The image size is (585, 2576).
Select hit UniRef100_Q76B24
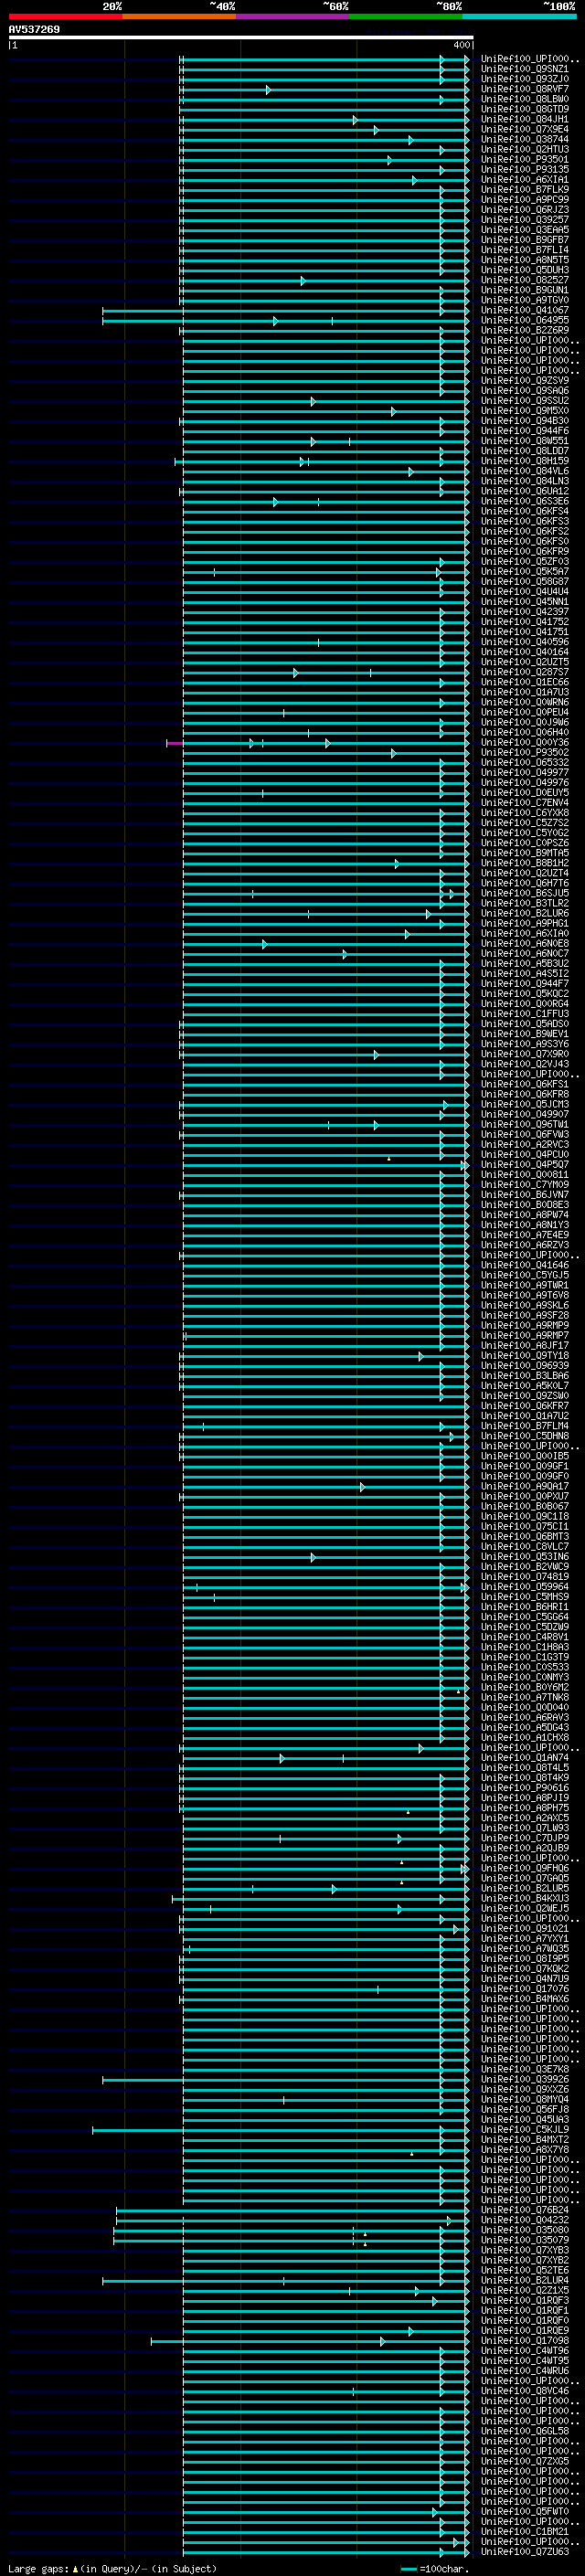point(524,2210)
